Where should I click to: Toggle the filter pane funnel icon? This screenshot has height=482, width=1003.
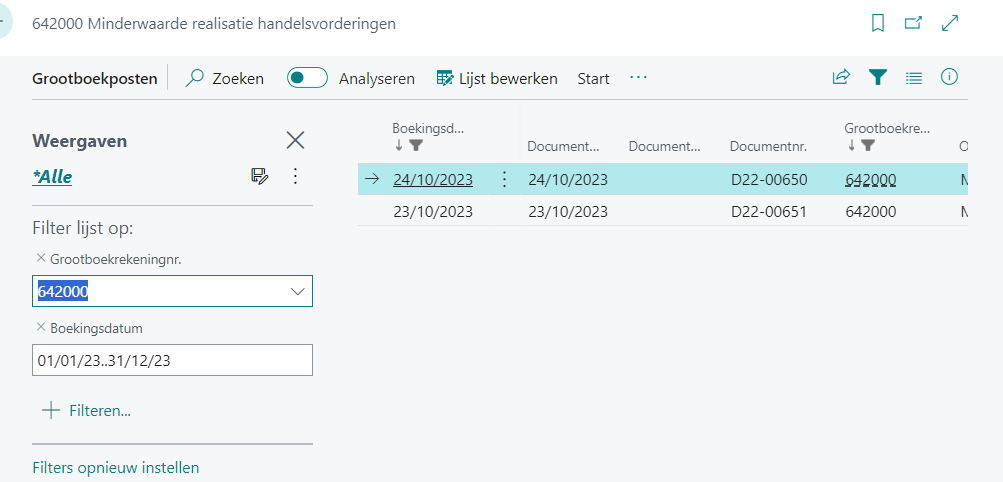(x=877, y=77)
